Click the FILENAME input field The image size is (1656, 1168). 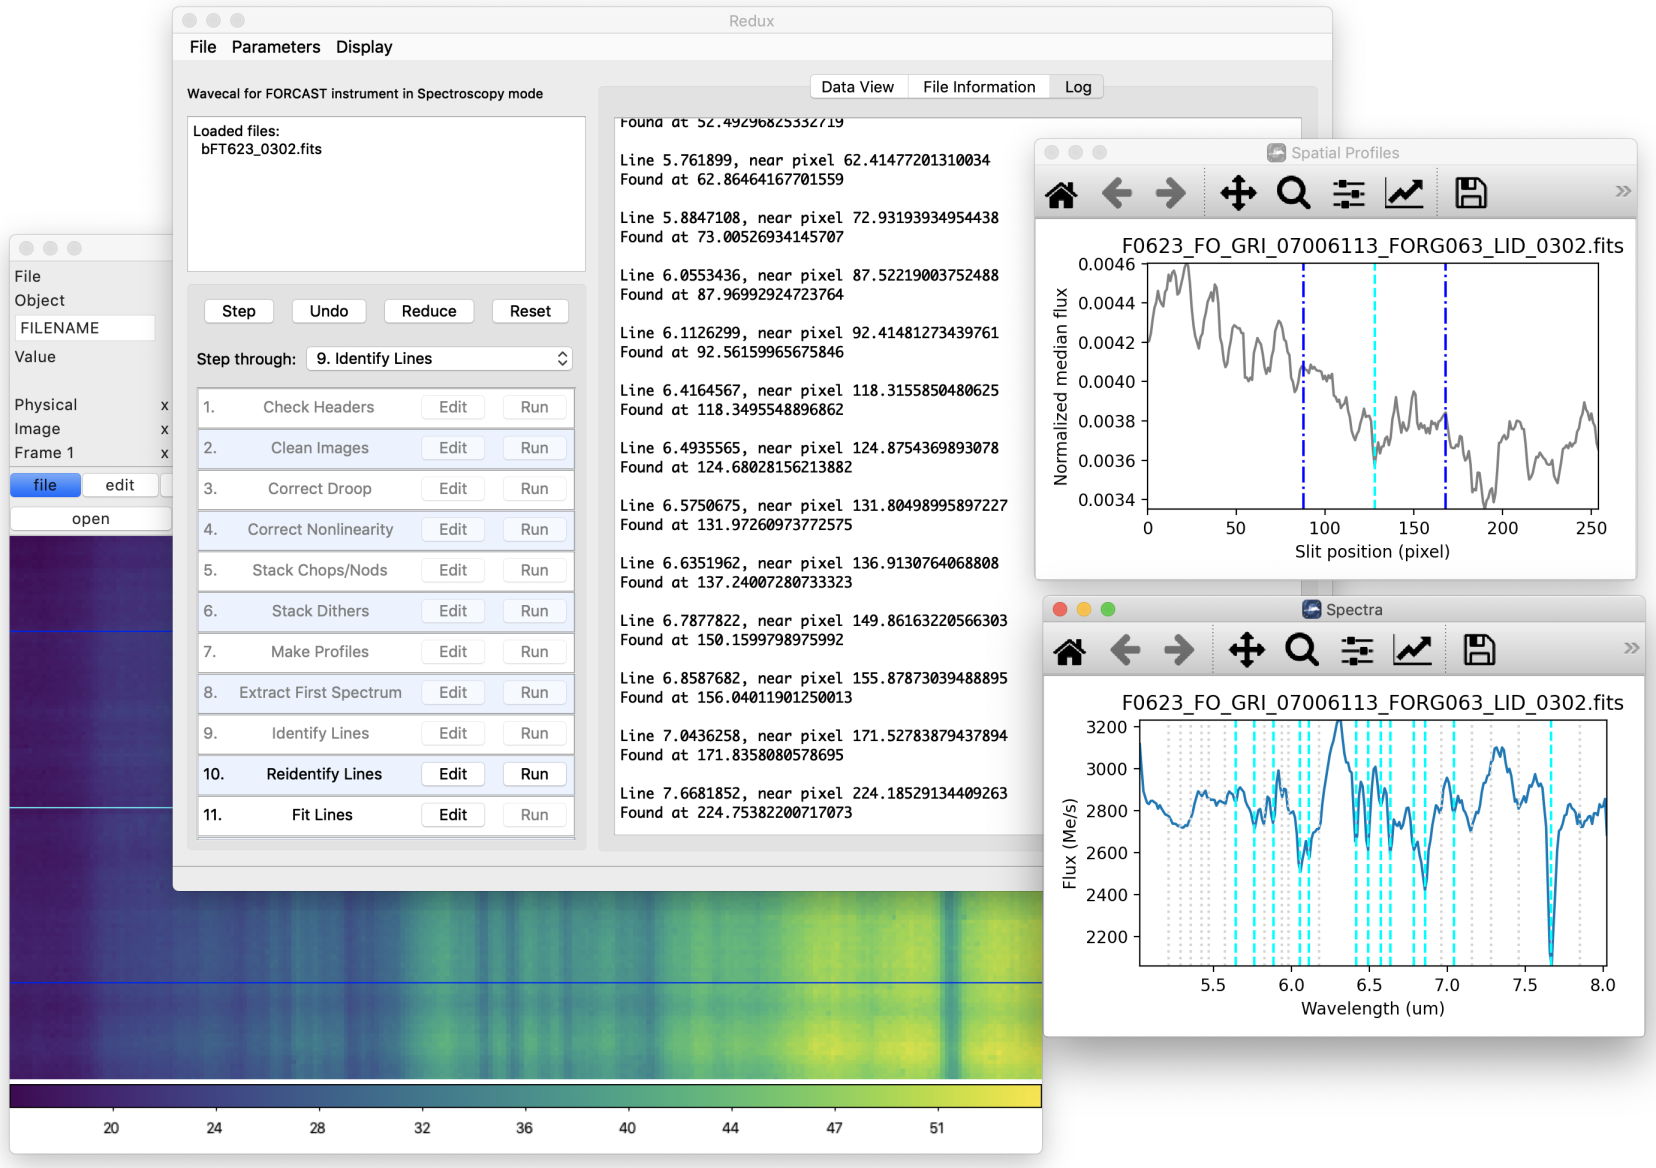84,327
